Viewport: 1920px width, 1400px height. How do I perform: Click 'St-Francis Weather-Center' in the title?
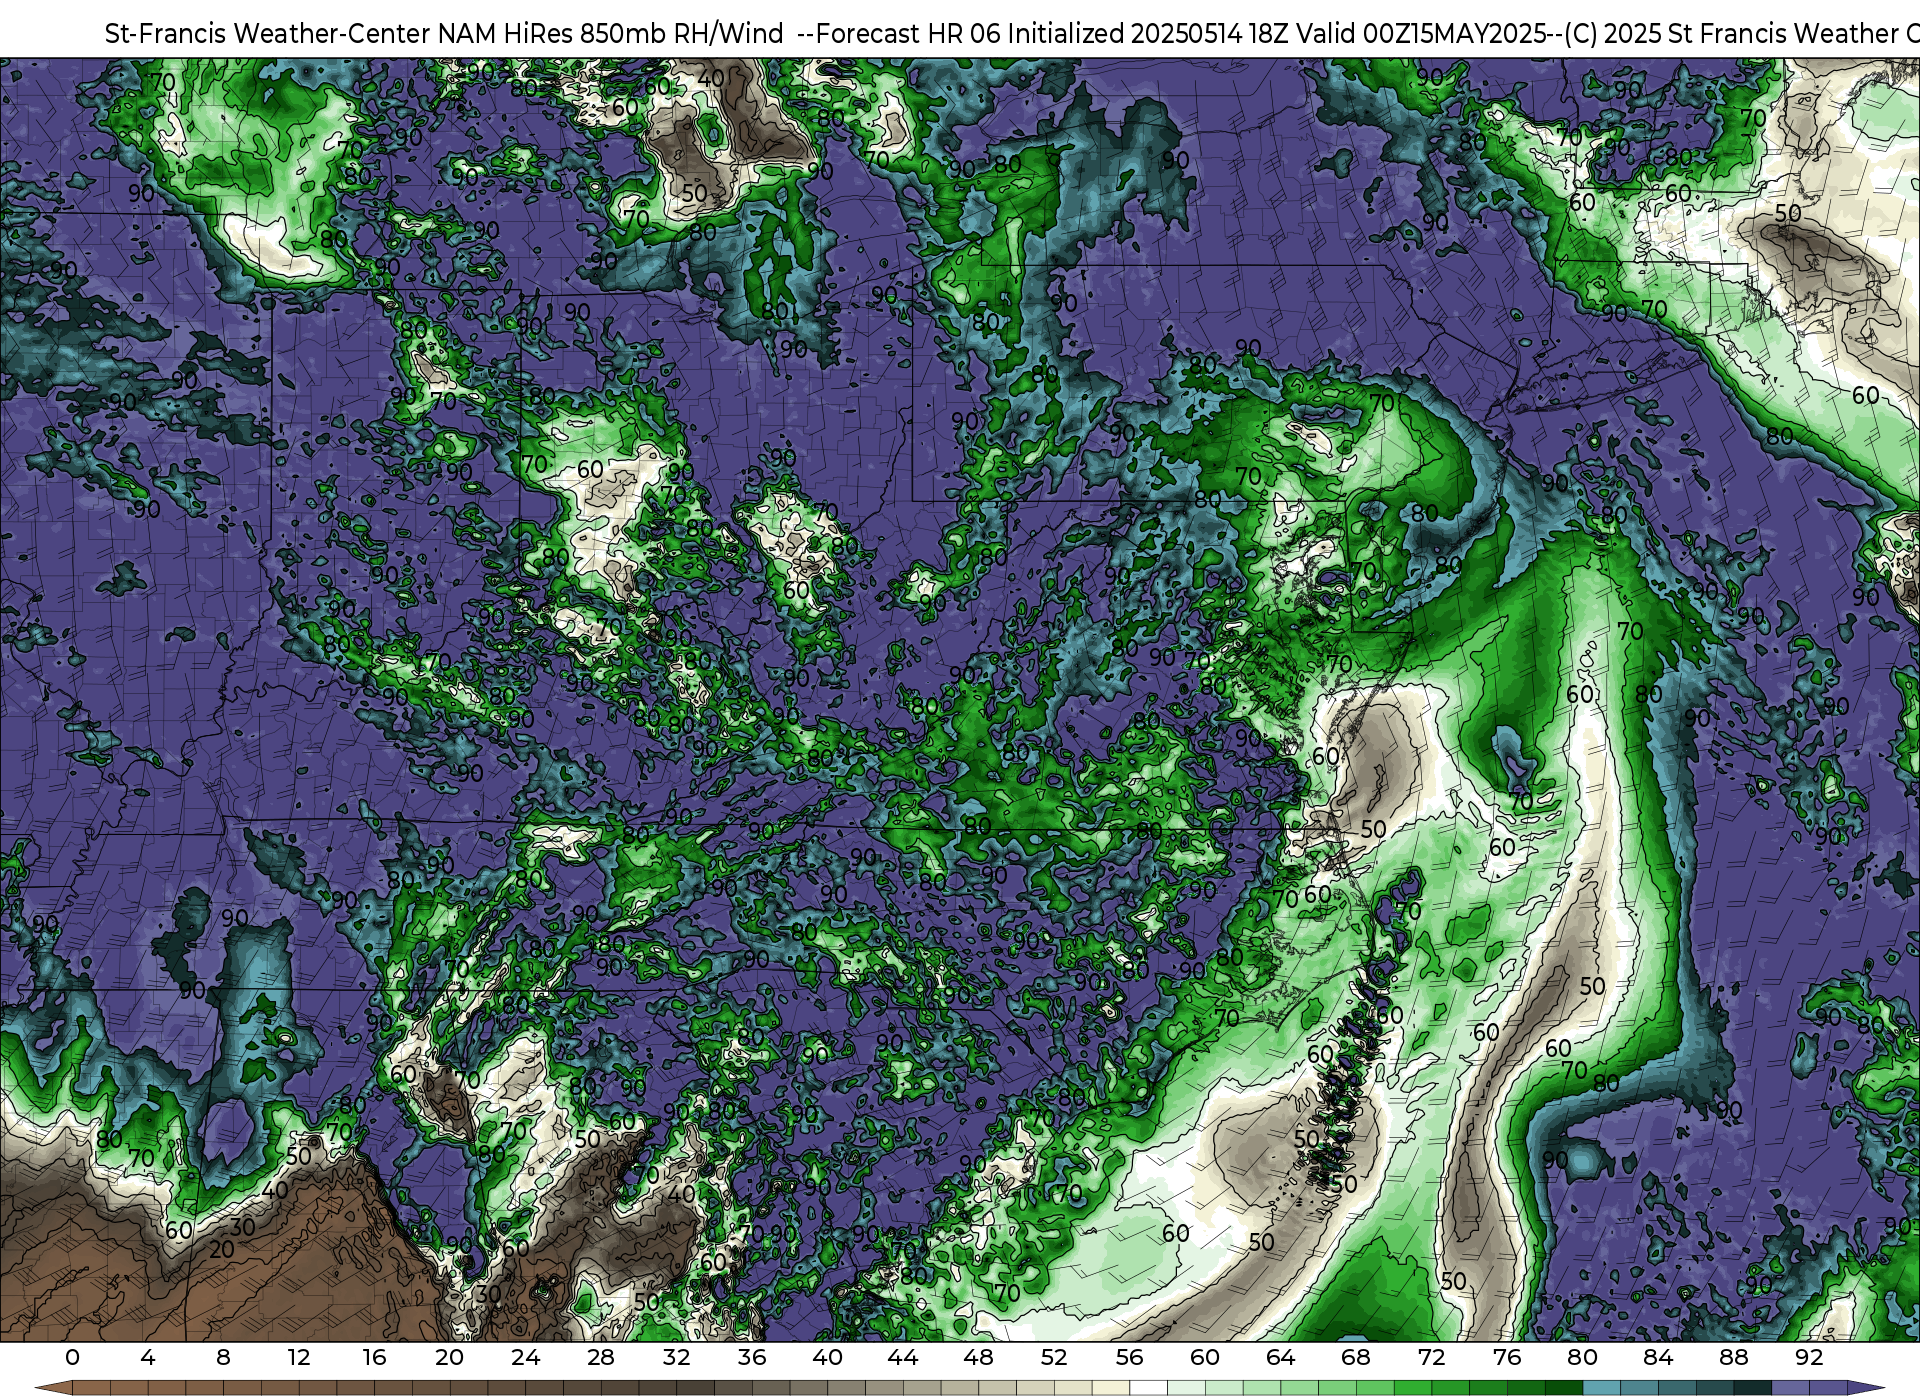[267, 34]
